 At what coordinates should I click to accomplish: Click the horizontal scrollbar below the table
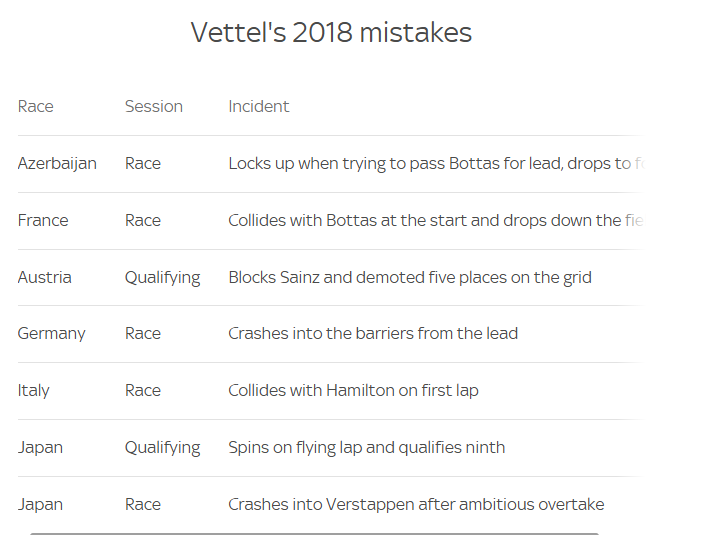(314, 534)
